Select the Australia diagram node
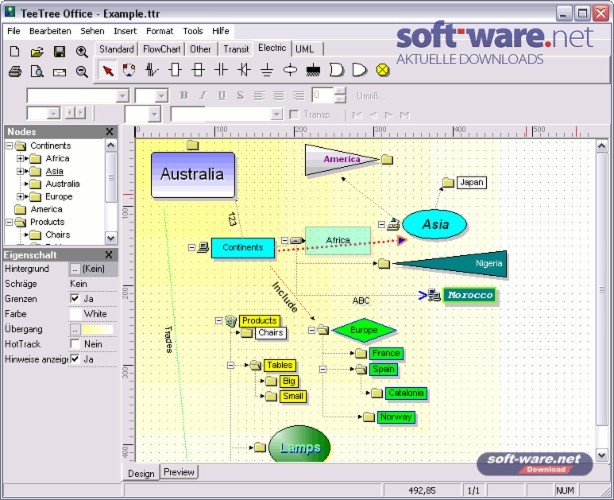 (193, 175)
